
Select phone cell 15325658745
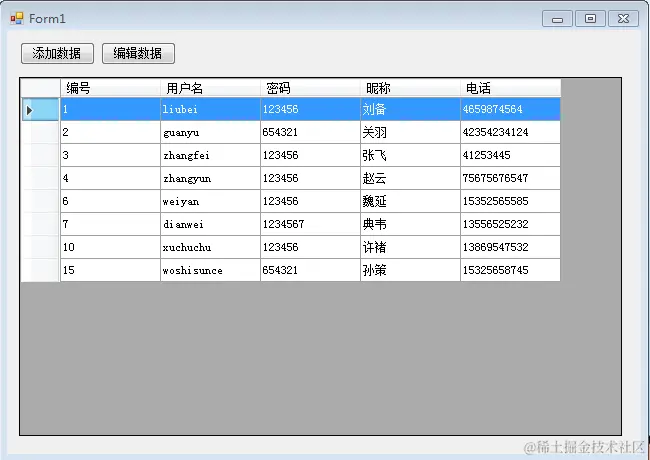coord(510,271)
